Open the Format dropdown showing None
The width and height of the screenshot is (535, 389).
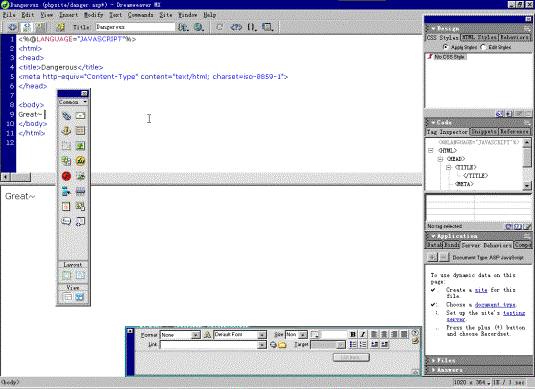click(x=196, y=335)
